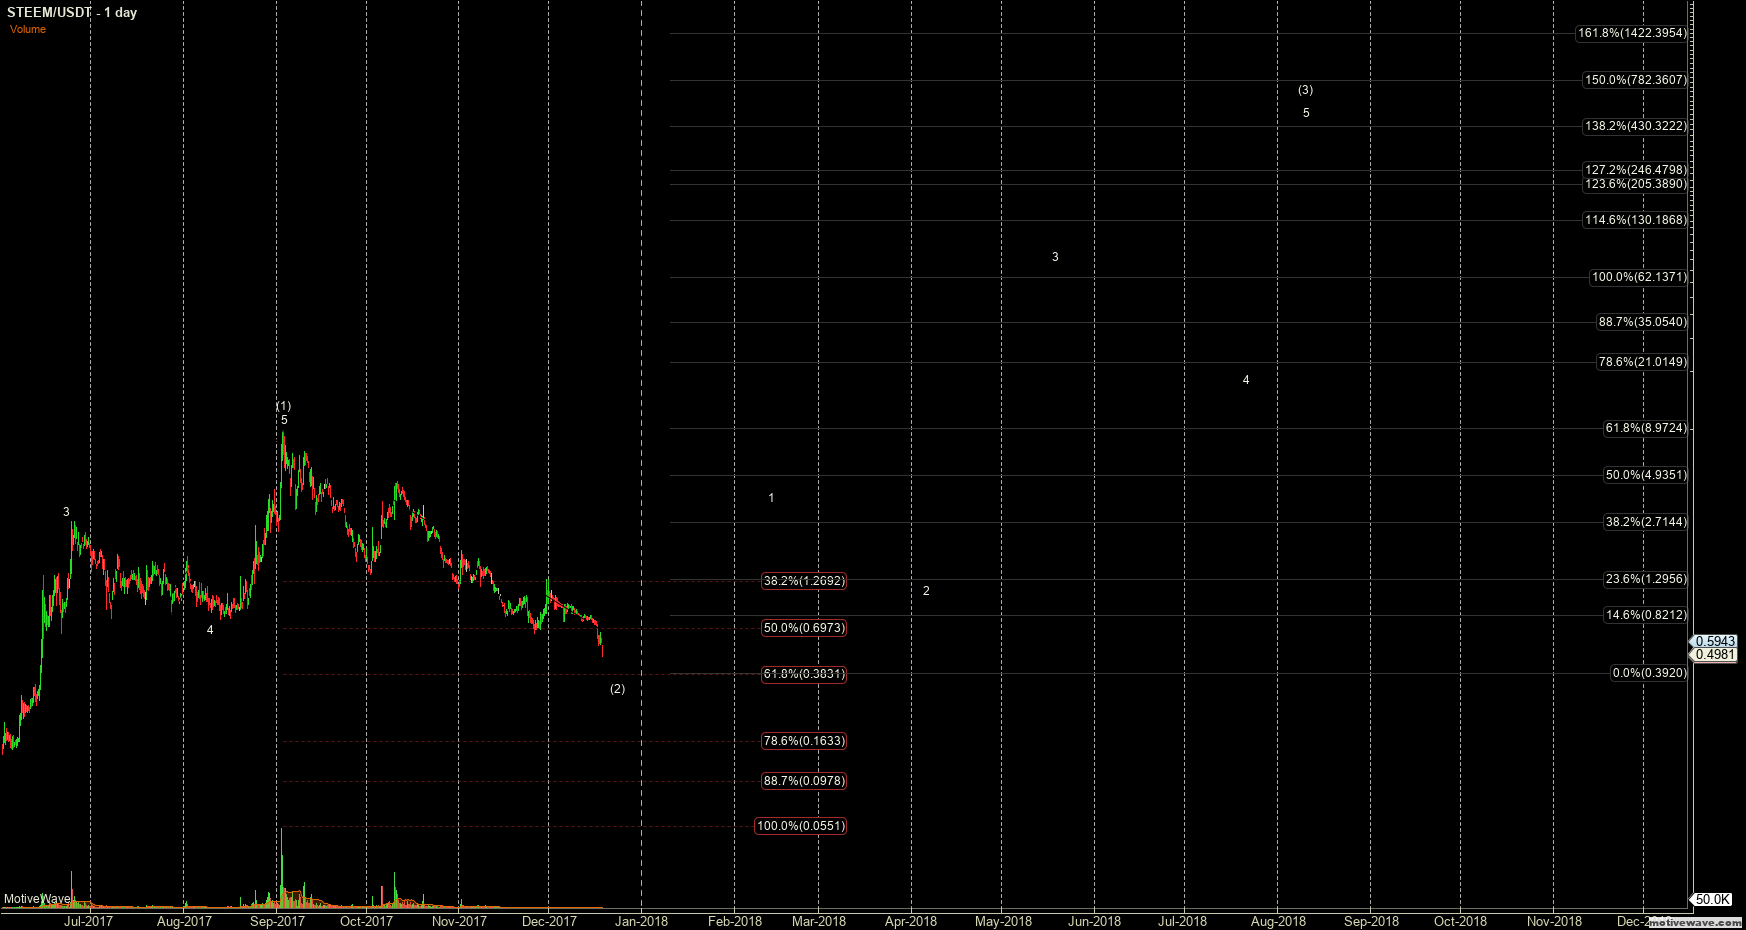Select the 100.0%(0.0551) retracement label

click(x=801, y=826)
